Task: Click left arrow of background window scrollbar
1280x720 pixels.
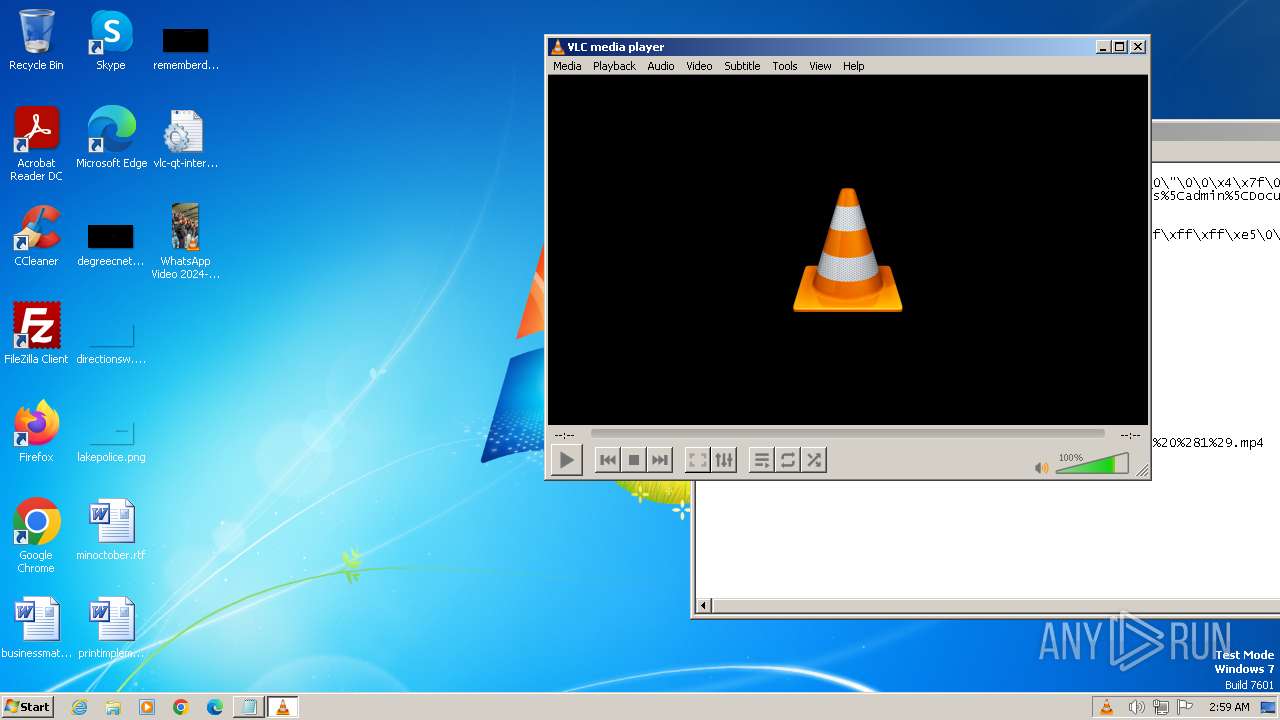Action: [703, 605]
